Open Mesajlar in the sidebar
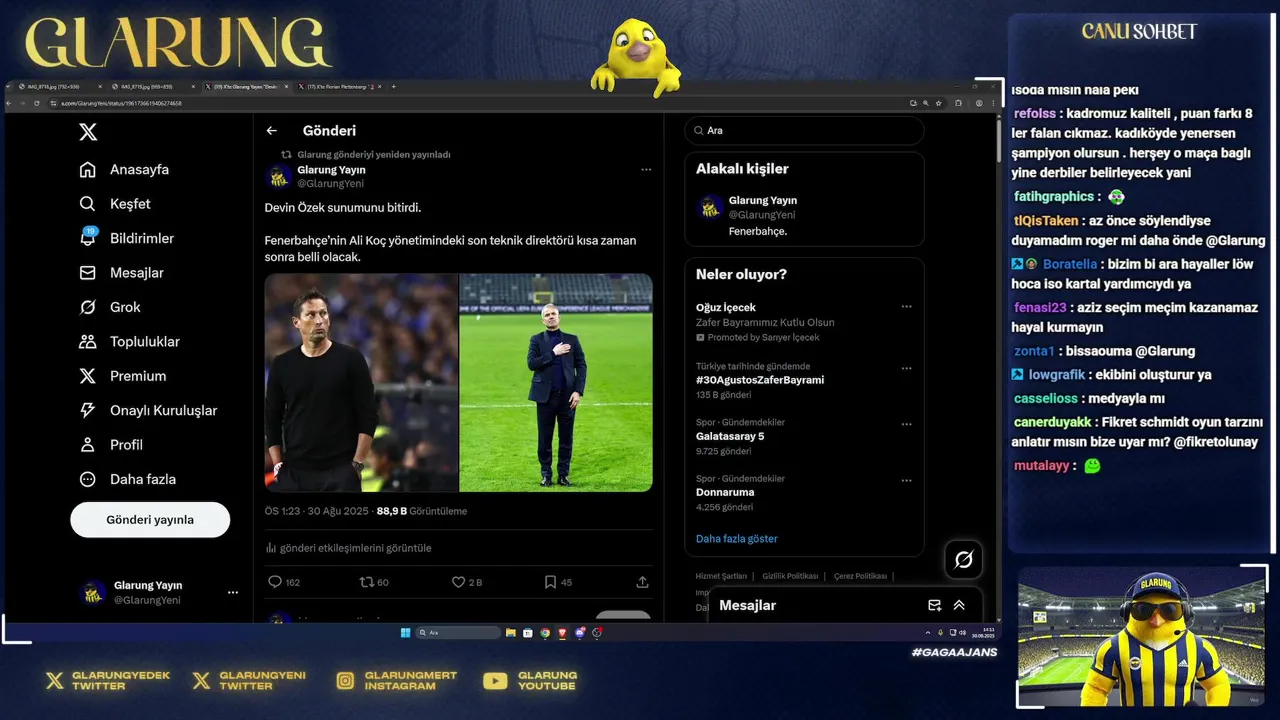Image resolution: width=1280 pixels, height=720 pixels. pyautogui.click(x=121, y=273)
